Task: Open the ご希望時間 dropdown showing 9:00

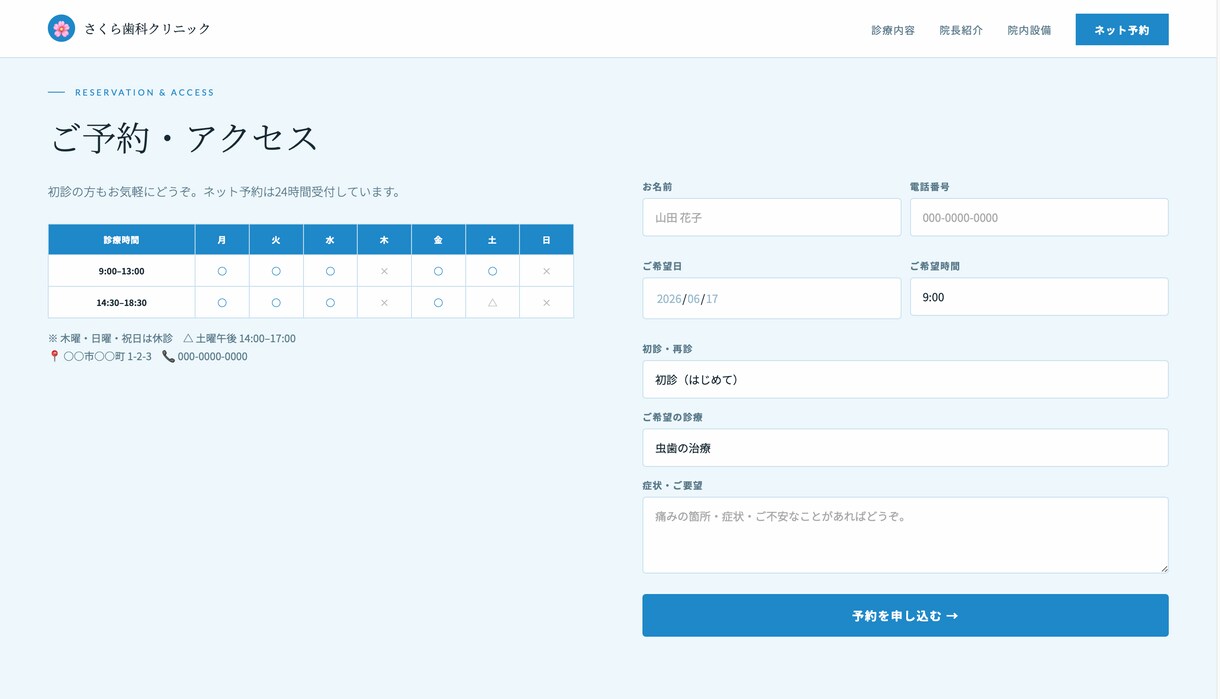Action: (1039, 297)
